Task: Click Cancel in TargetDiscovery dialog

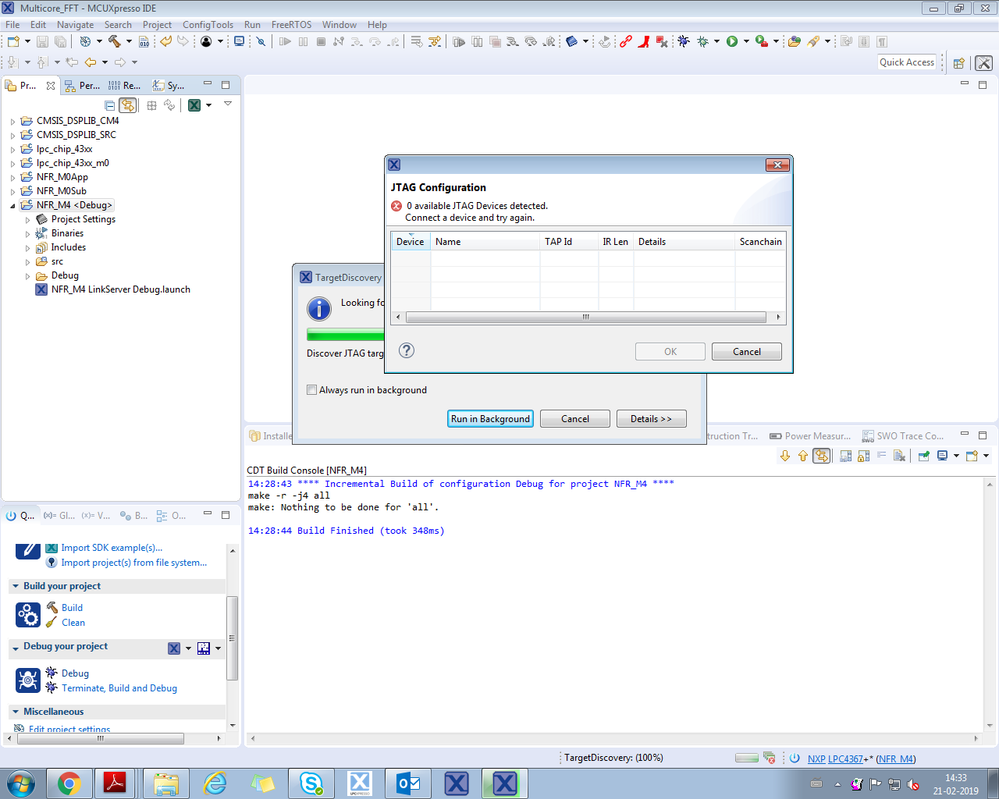Action: pyautogui.click(x=575, y=419)
